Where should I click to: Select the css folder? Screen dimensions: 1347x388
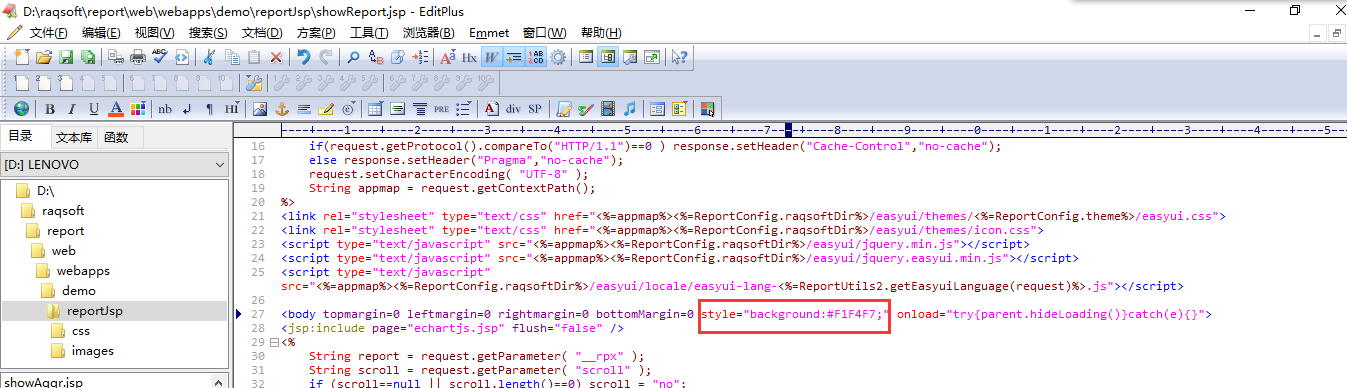(x=81, y=330)
